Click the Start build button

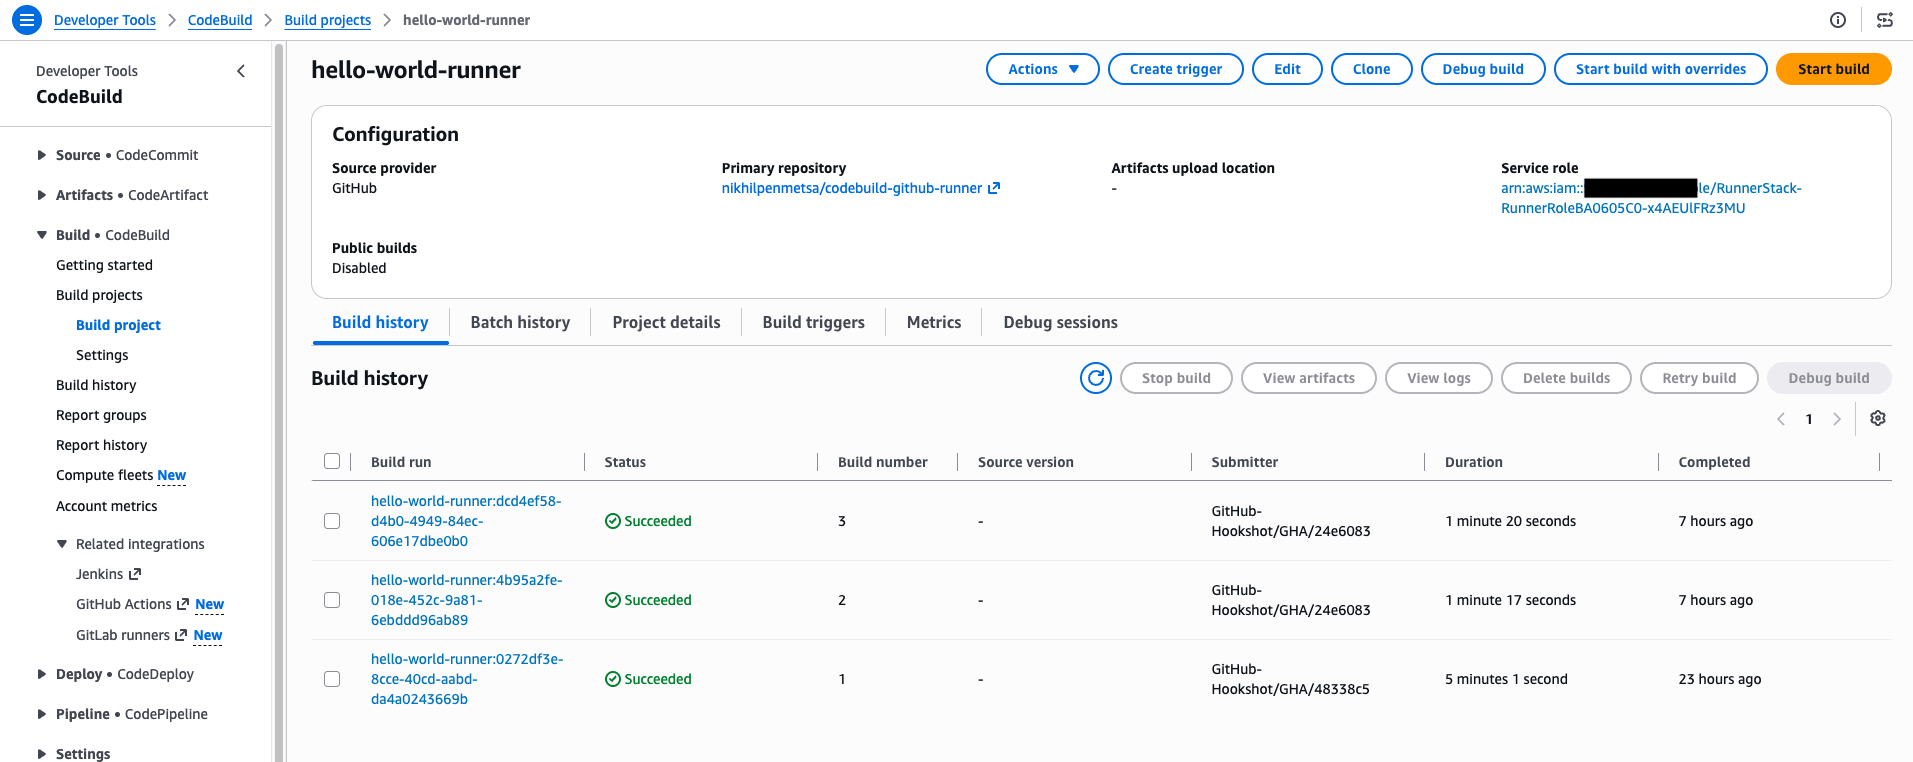tap(1833, 69)
